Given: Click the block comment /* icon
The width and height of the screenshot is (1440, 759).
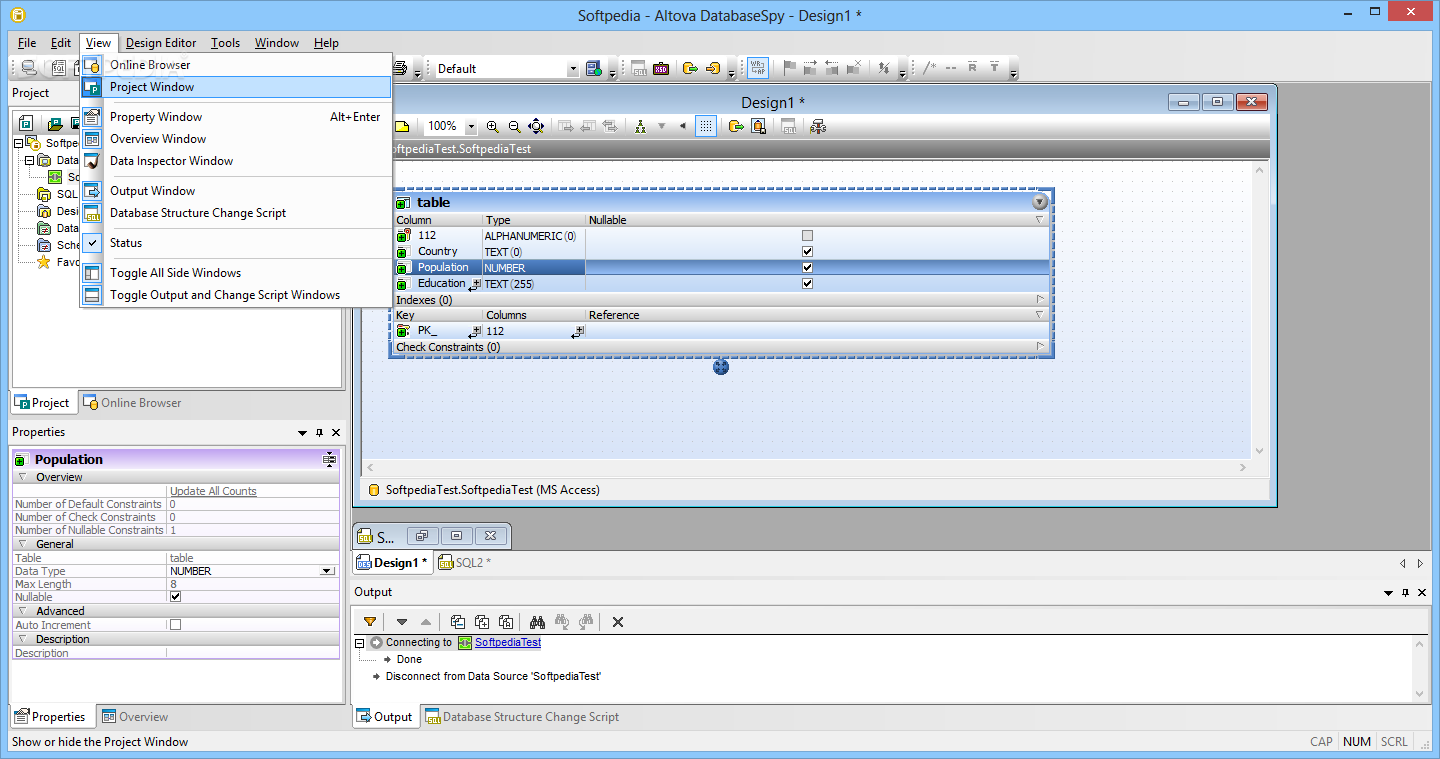Looking at the screenshot, I should [929, 68].
